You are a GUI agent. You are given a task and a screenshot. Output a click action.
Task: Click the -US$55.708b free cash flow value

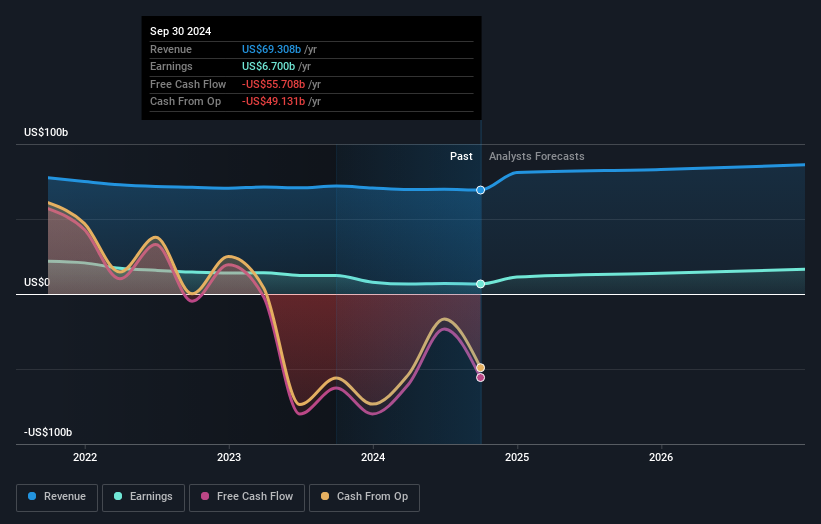[x=273, y=84]
